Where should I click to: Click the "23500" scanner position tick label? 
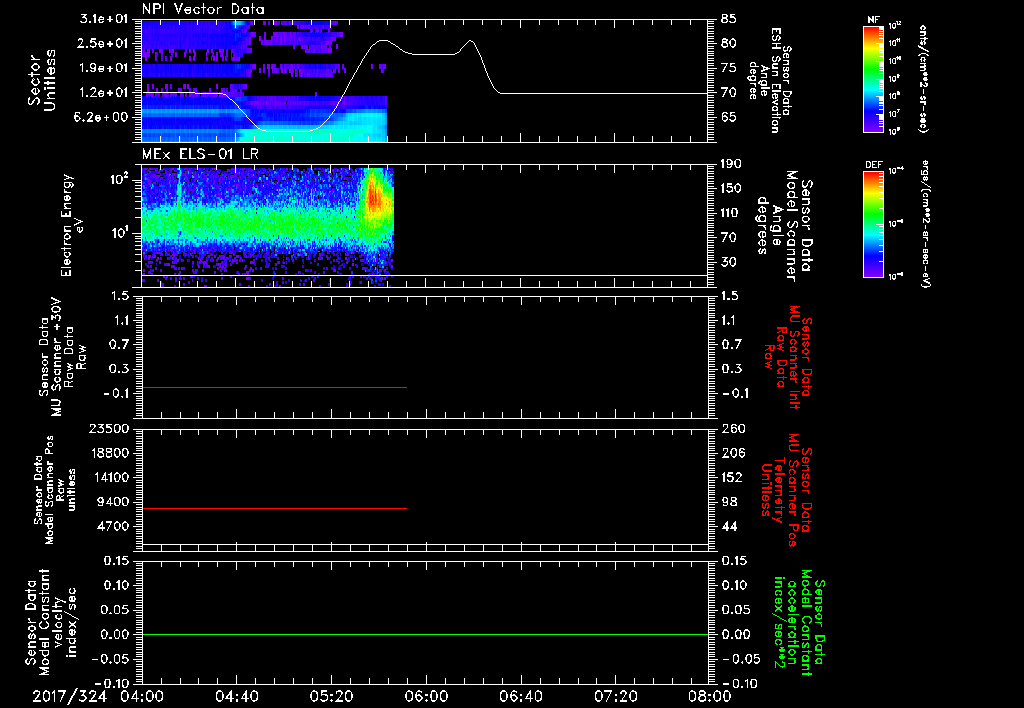point(111,428)
